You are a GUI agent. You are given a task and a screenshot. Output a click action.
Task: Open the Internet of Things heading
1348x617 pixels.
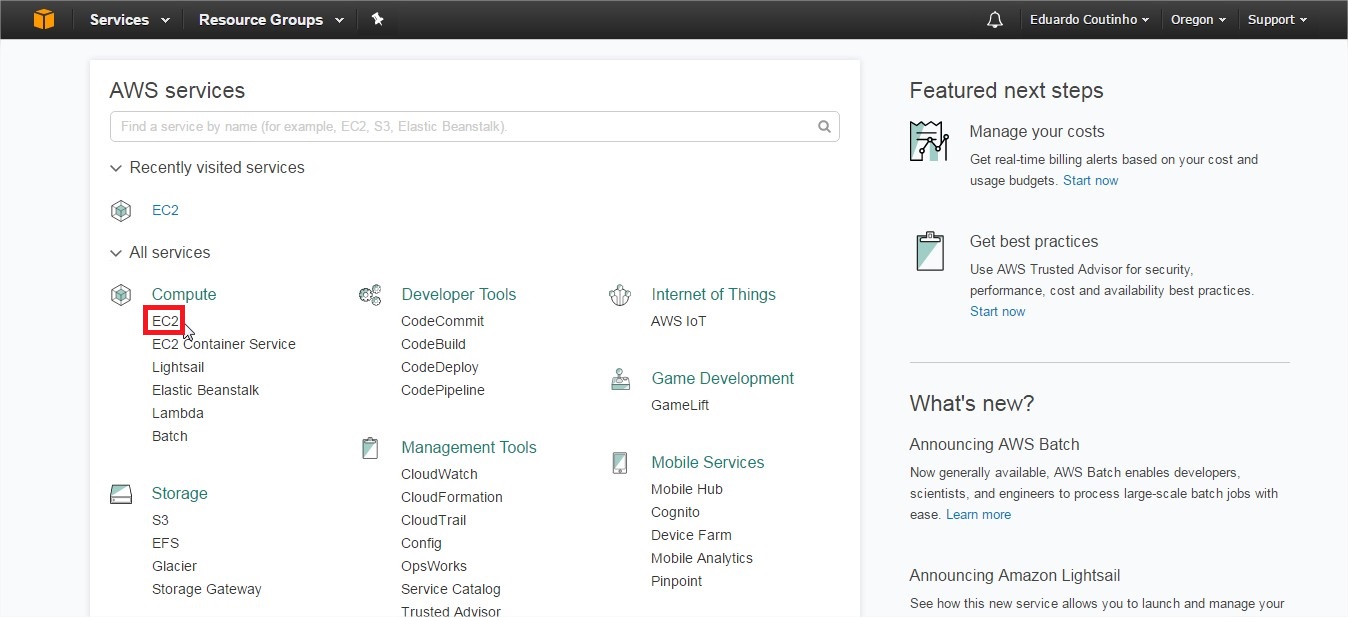tap(713, 294)
